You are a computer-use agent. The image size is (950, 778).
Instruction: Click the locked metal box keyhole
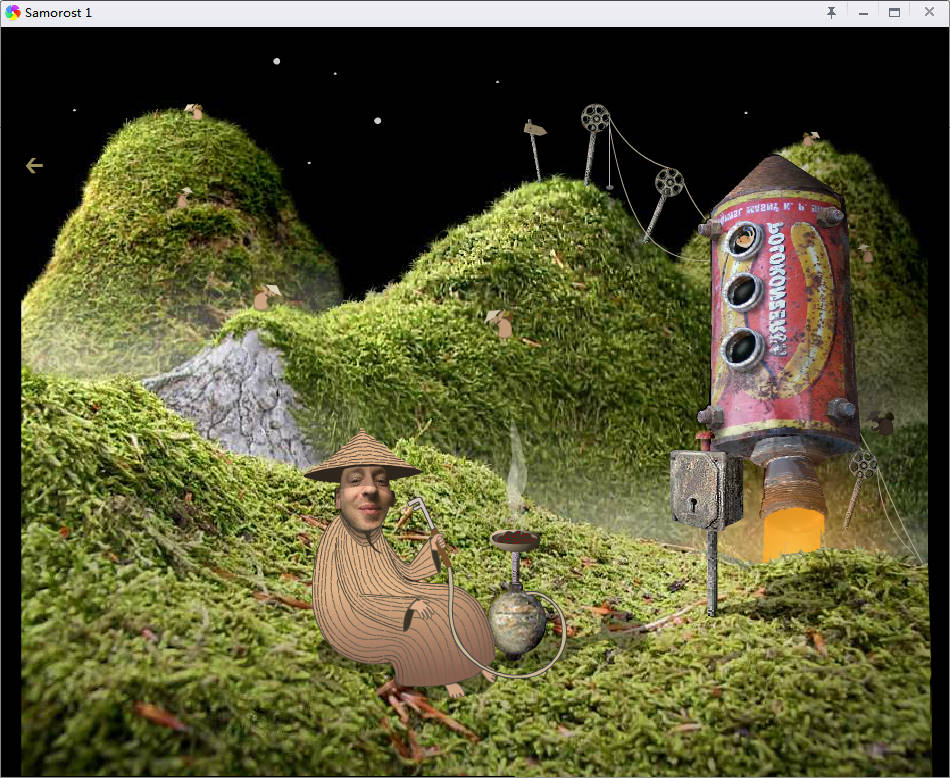tap(692, 504)
